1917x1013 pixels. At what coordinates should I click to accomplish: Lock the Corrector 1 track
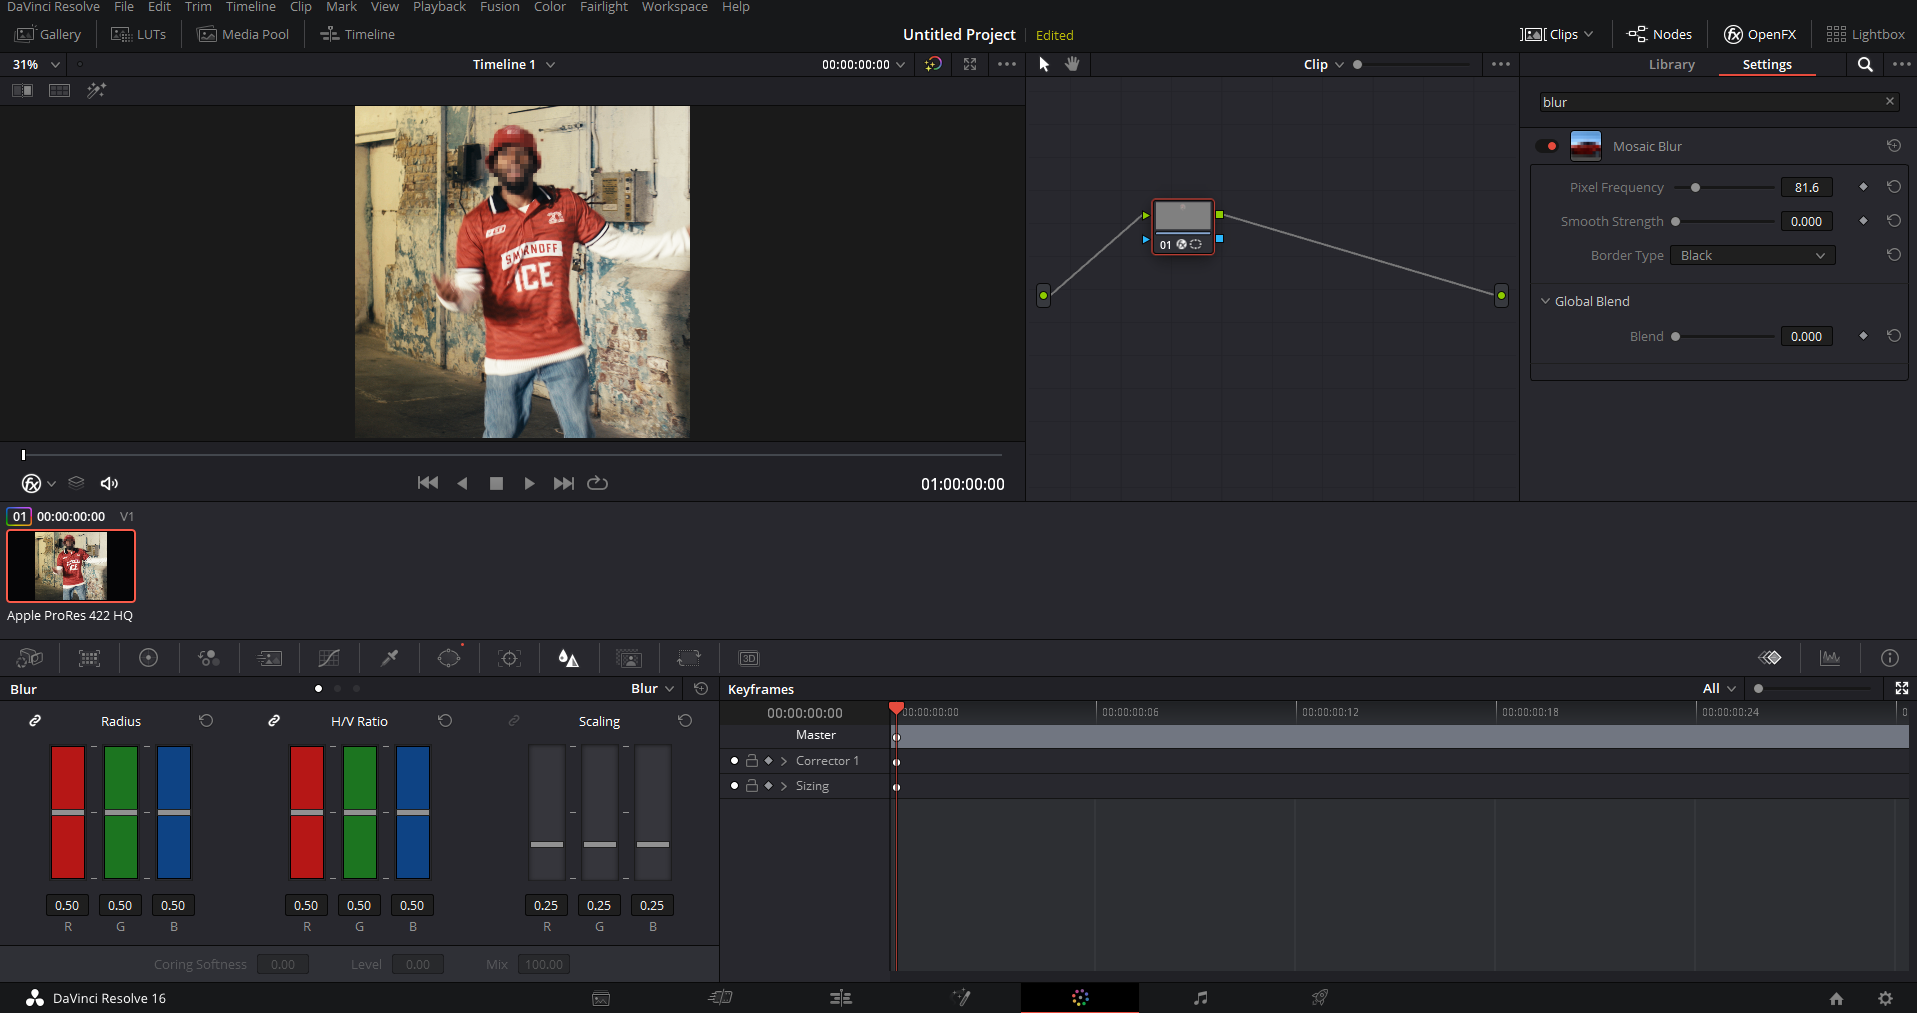(x=752, y=760)
